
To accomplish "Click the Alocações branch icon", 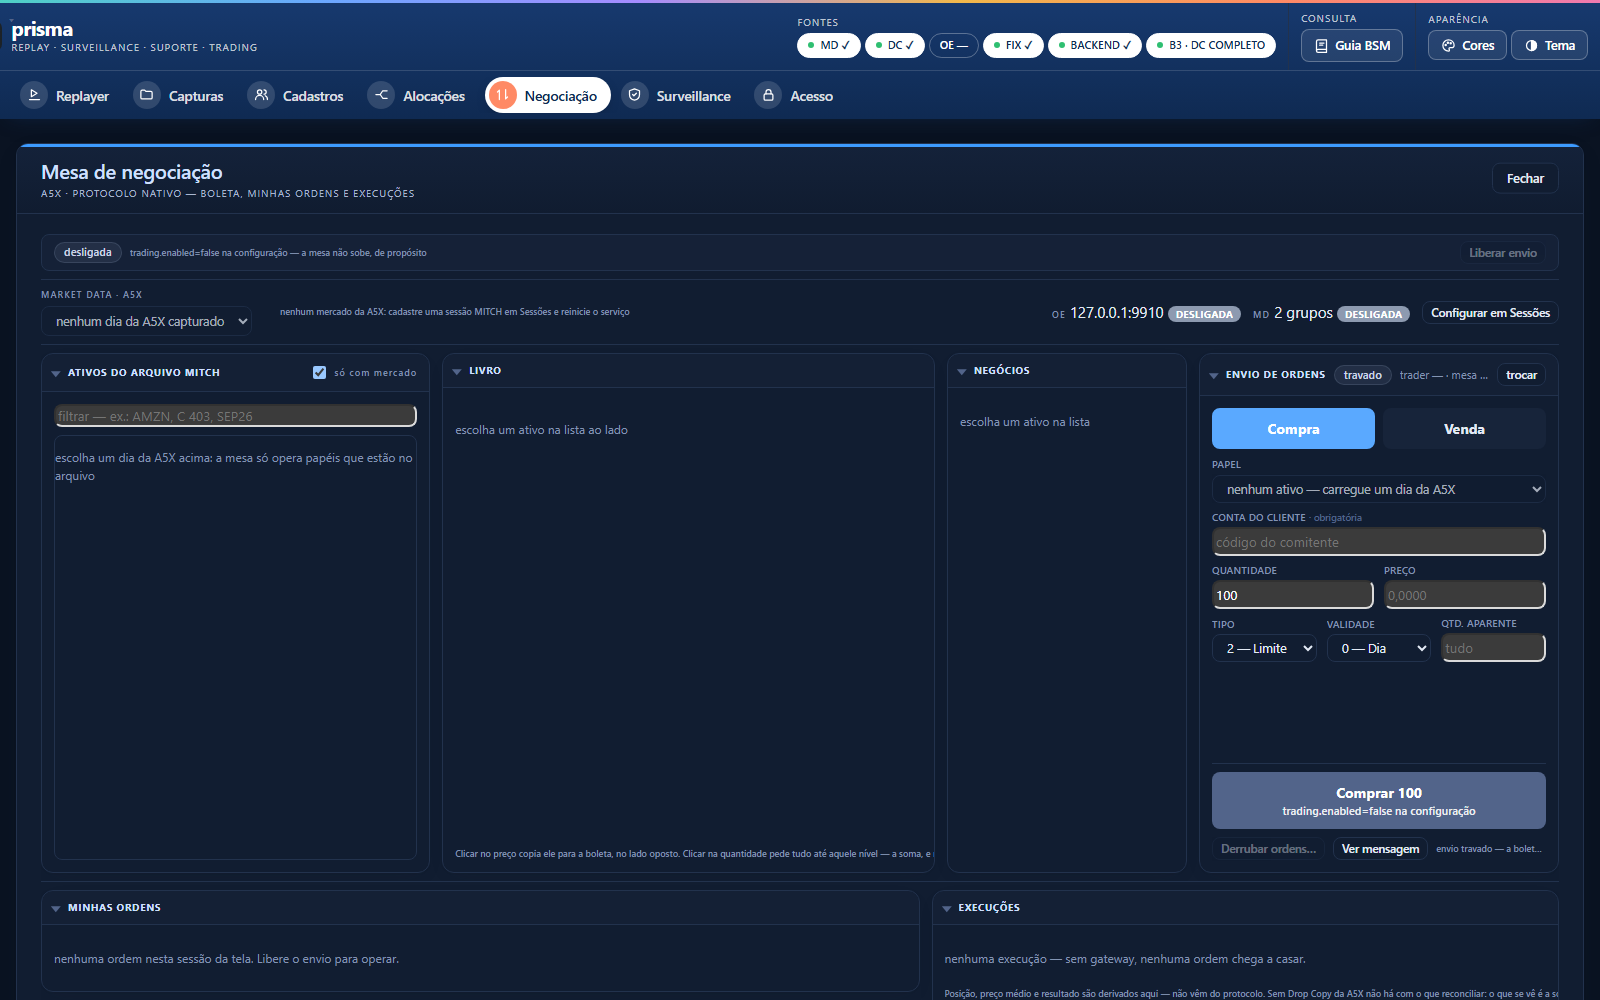I will [x=381, y=95].
